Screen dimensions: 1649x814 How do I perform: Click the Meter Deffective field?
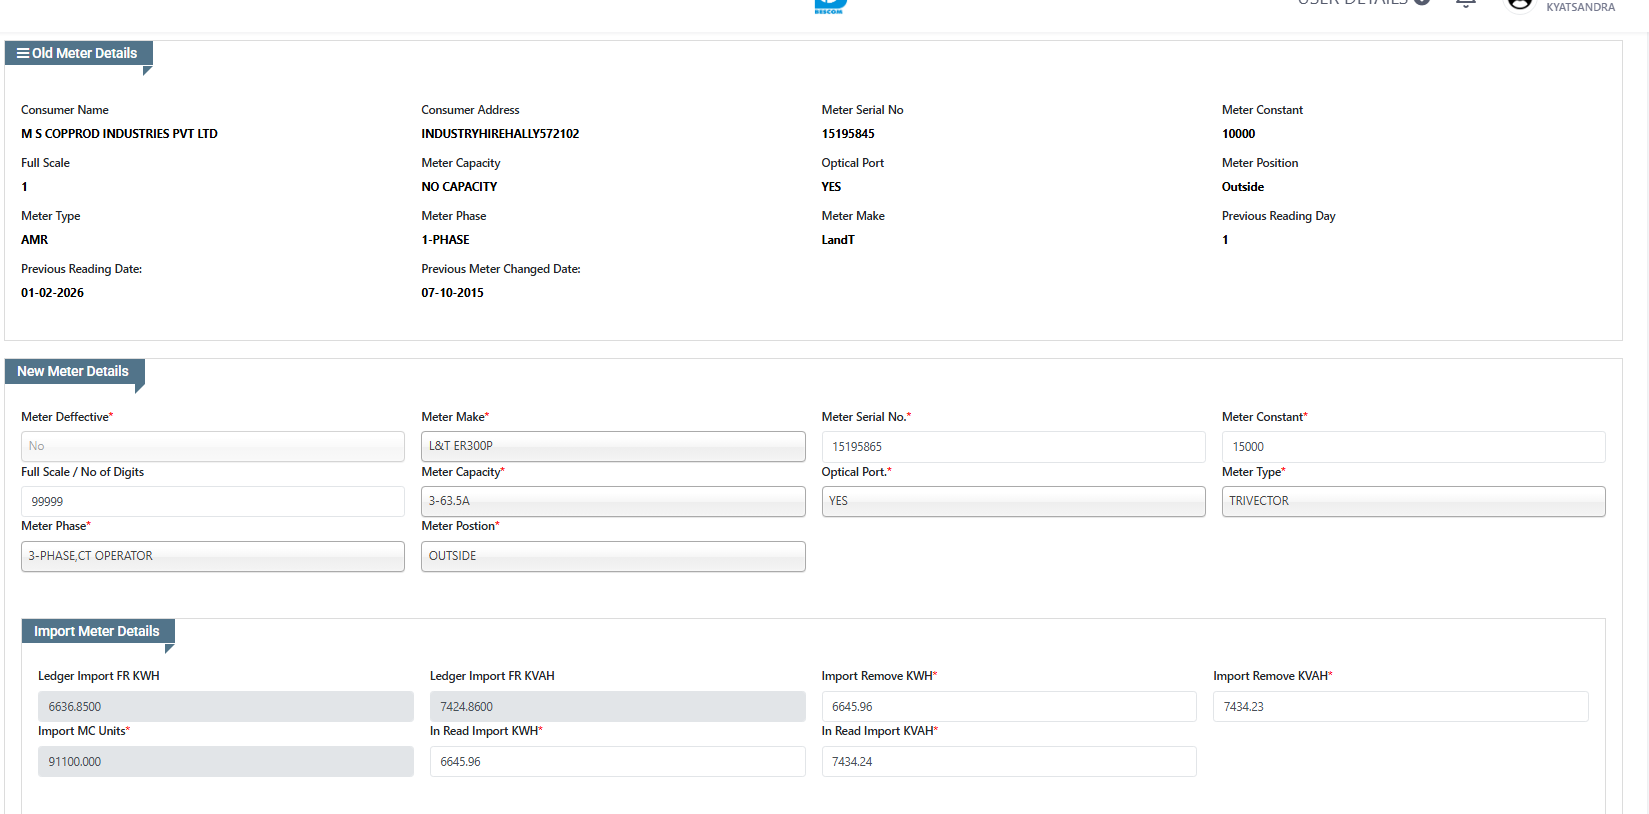coord(212,446)
